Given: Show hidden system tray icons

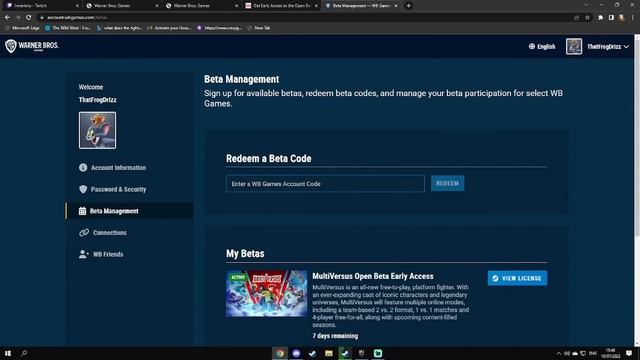Looking at the screenshot, I should tap(559, 353).
